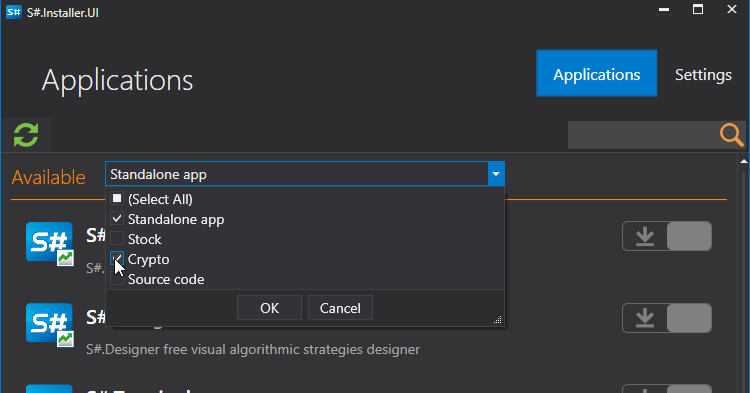Click the Applications page title
Screen dimensions: 750x393
click(117, 80)
